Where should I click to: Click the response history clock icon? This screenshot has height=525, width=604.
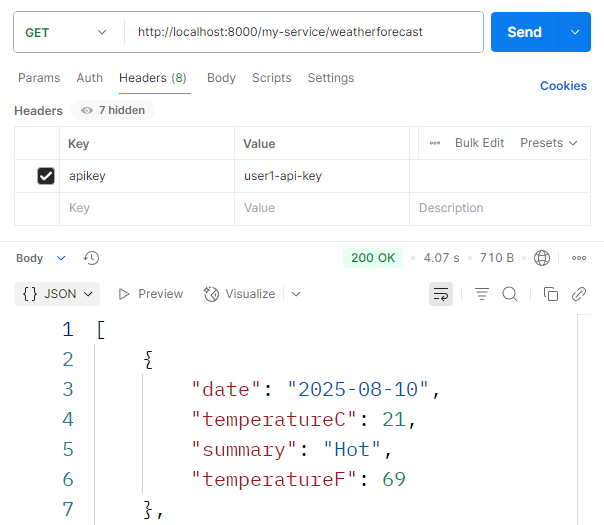(x=91, y=258)
